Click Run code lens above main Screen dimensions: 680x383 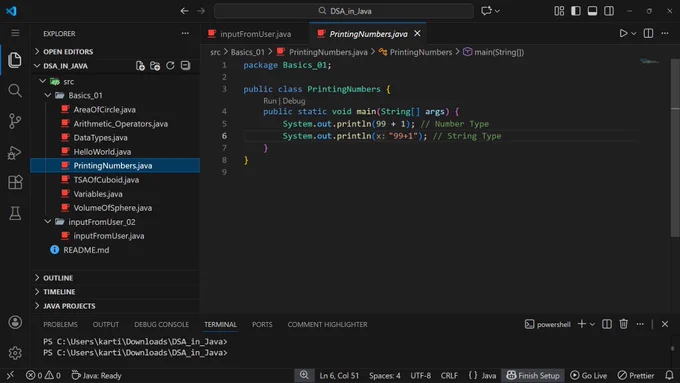coord(269,101)
